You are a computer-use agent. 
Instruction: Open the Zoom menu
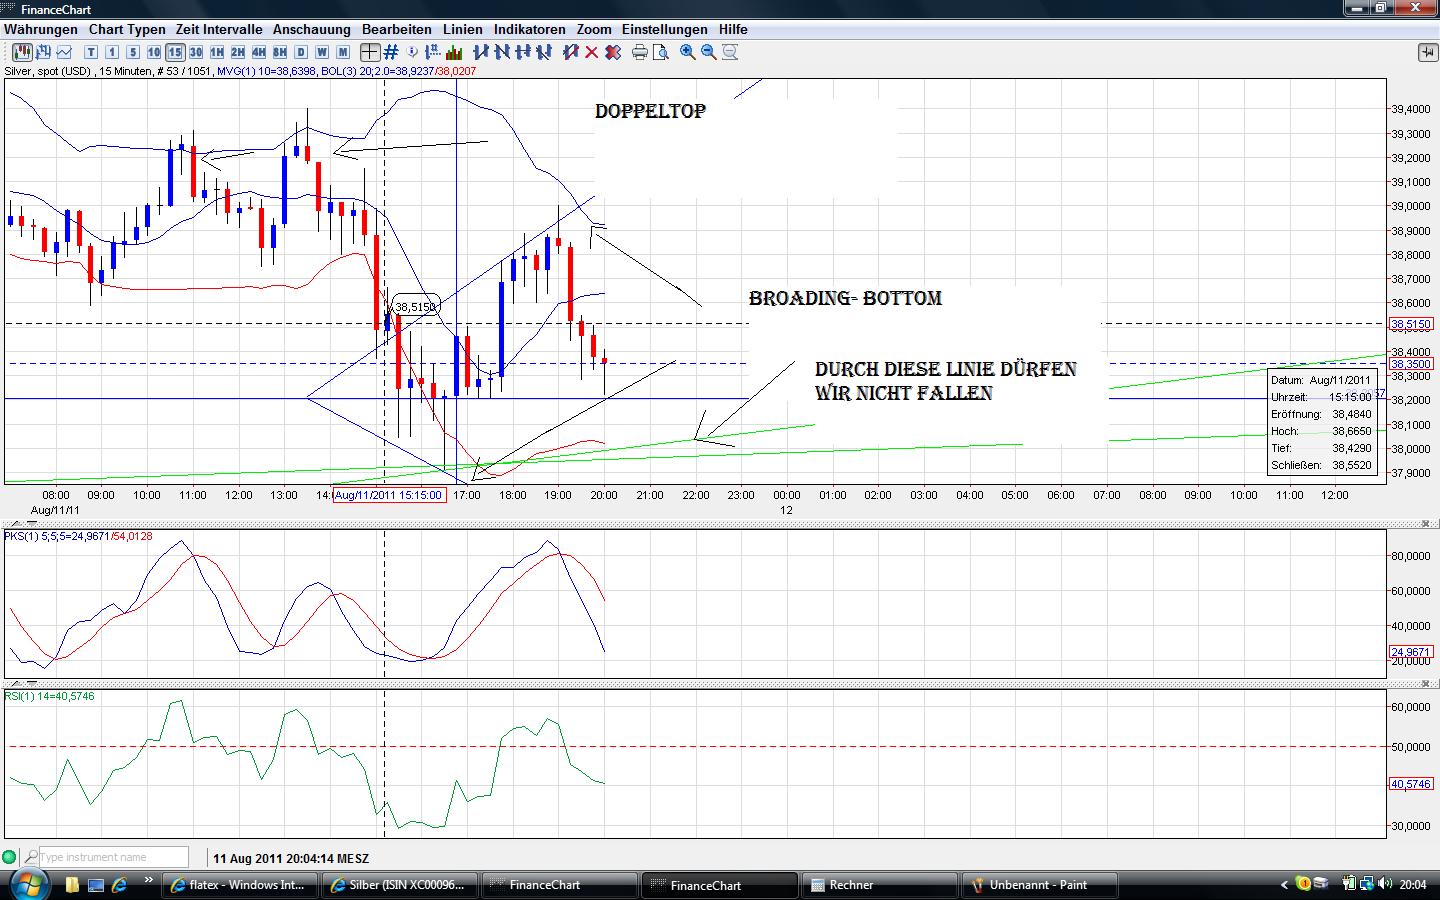(594, 29)
